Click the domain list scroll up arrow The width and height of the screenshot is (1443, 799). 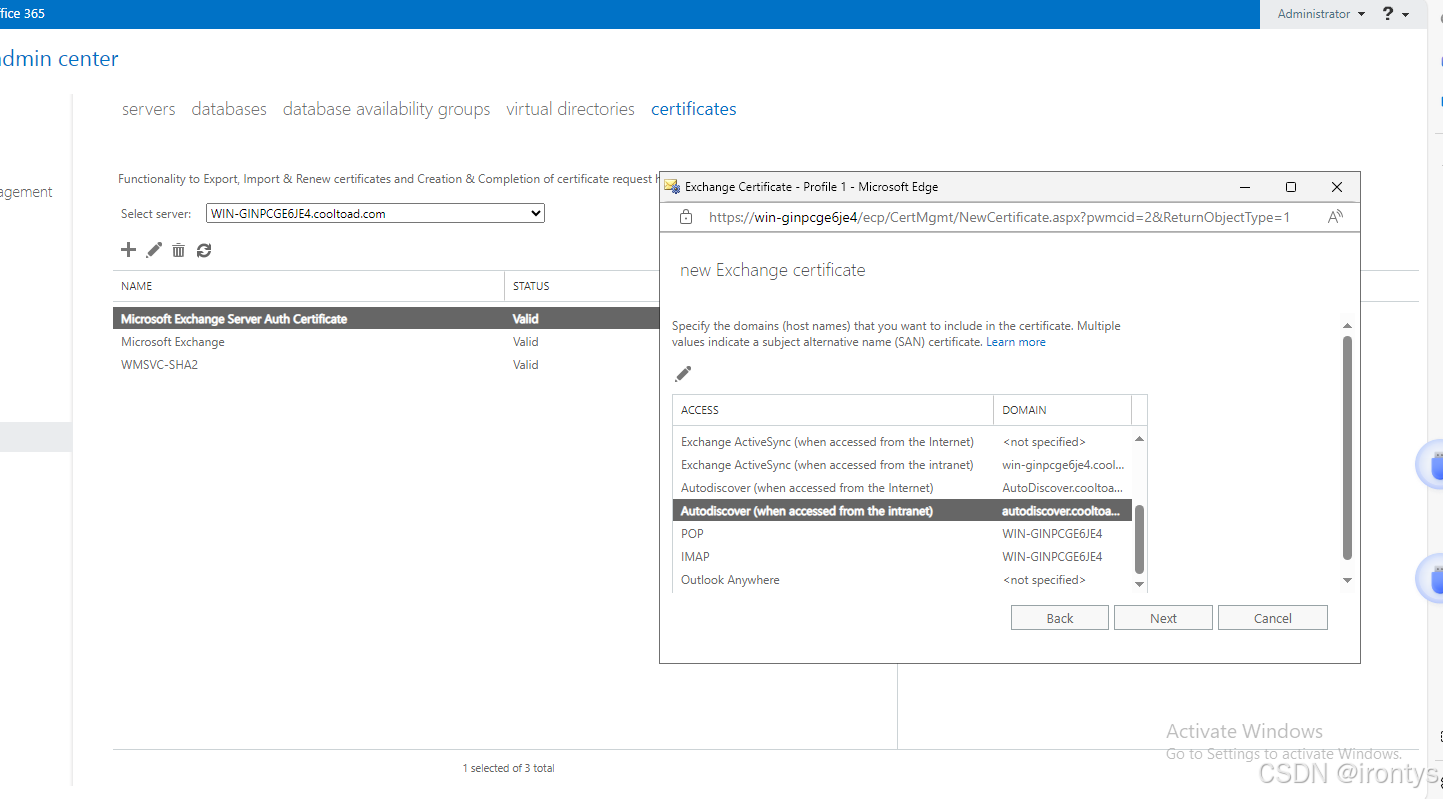pyautogui.click(x=1139, y=439)
